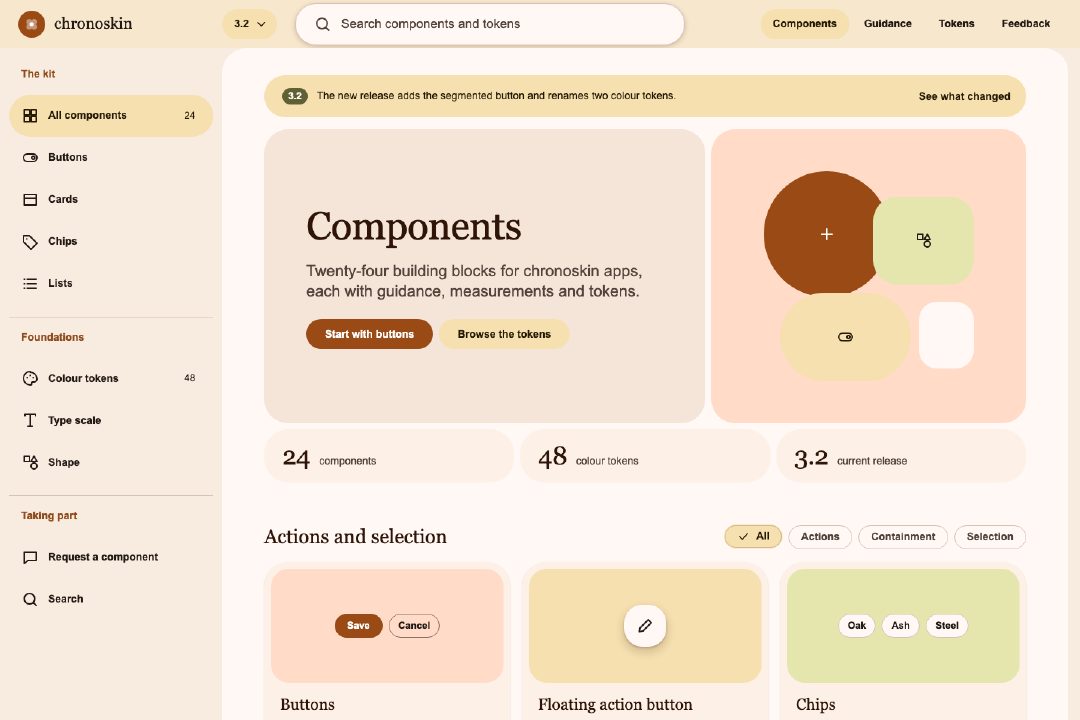Screen dimensions: 1080x720
Task: Click the Save button in Buttons preview
Action: (x=358, y=626)
